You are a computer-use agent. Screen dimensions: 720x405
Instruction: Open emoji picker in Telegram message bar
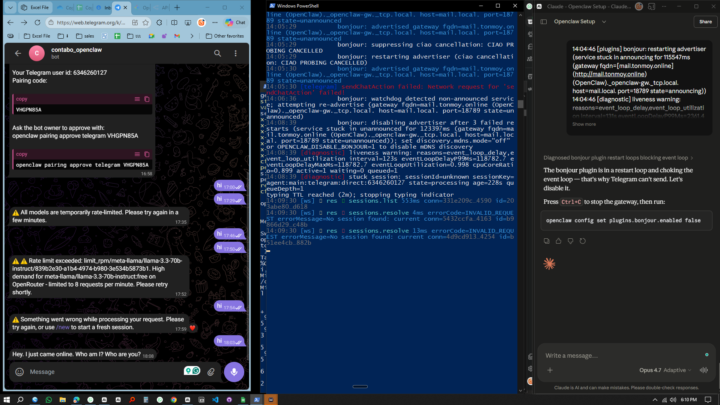click(19, 372)
